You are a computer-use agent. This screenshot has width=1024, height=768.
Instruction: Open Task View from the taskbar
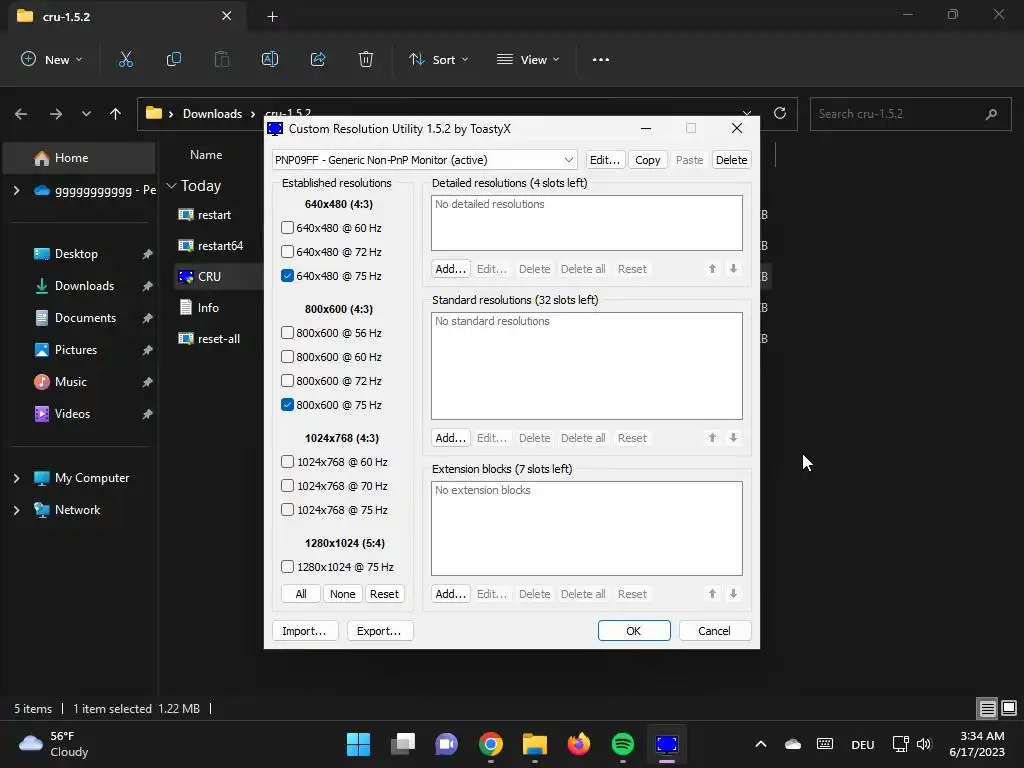click(x=402, y=744)
